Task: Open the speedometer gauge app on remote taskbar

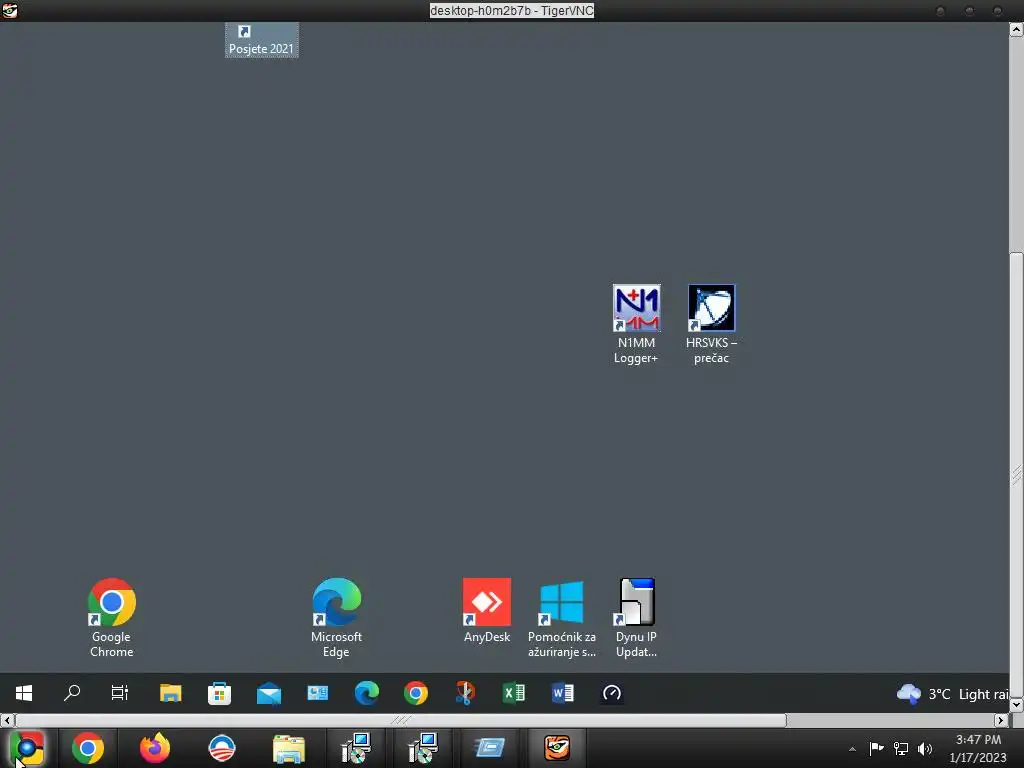Action: 612,693
